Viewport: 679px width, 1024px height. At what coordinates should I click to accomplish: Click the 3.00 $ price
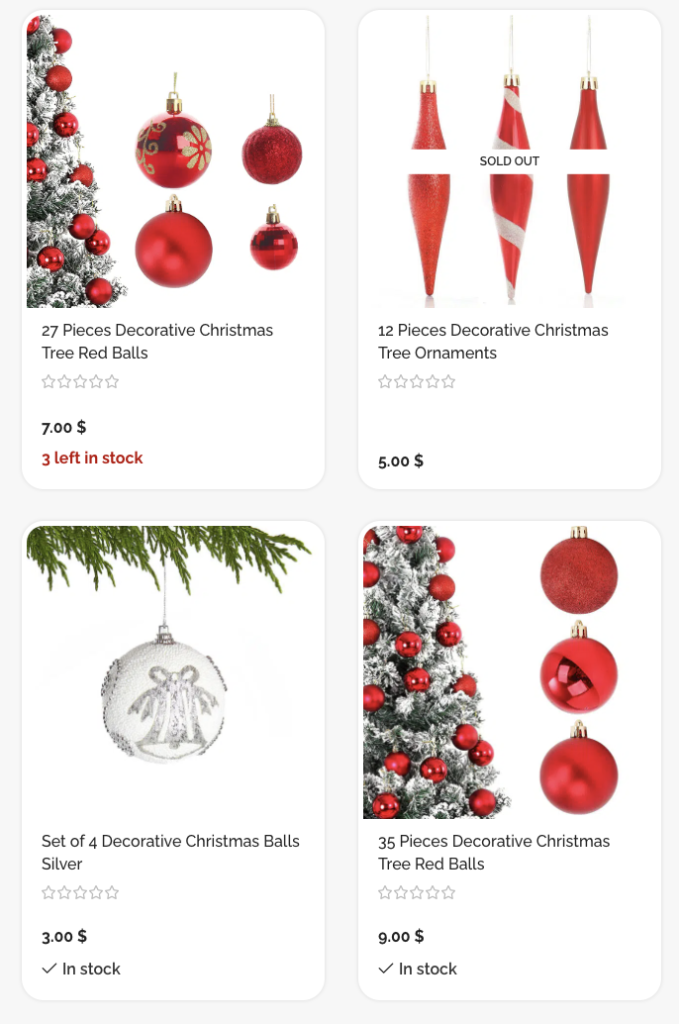[x=64, y=936]
